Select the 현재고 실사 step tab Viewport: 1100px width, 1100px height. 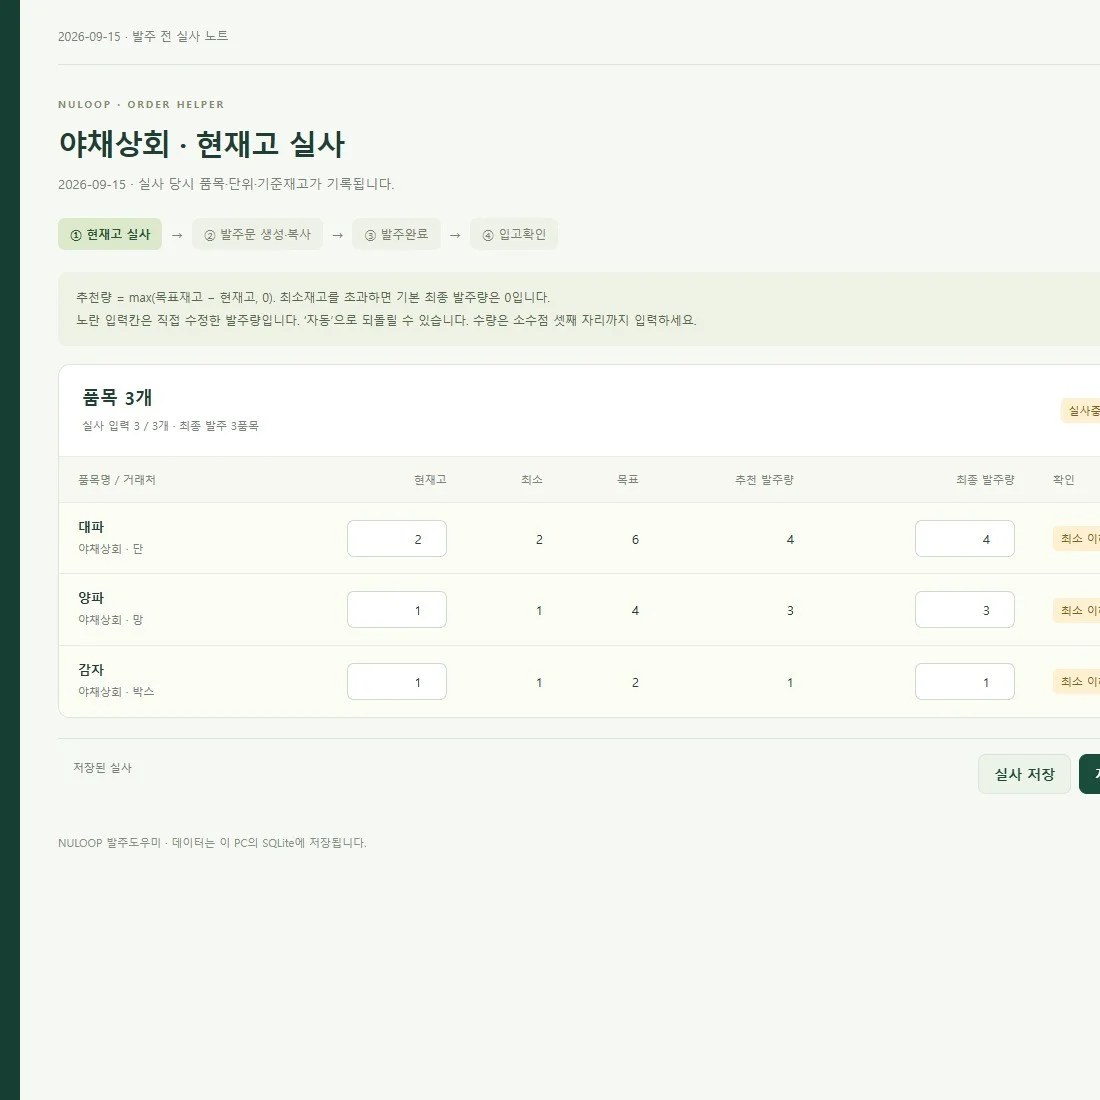[x=110, y=234]
